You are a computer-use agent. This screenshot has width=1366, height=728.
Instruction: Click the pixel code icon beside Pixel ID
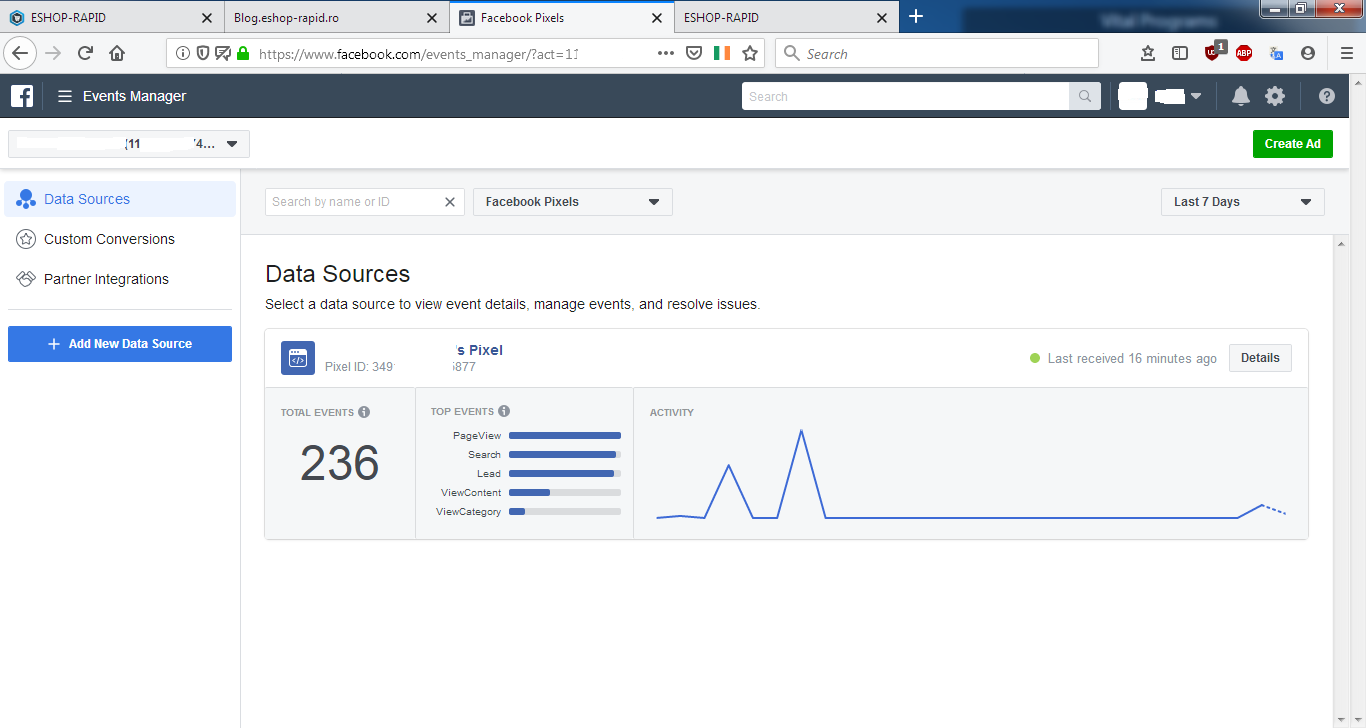point(298,358)
